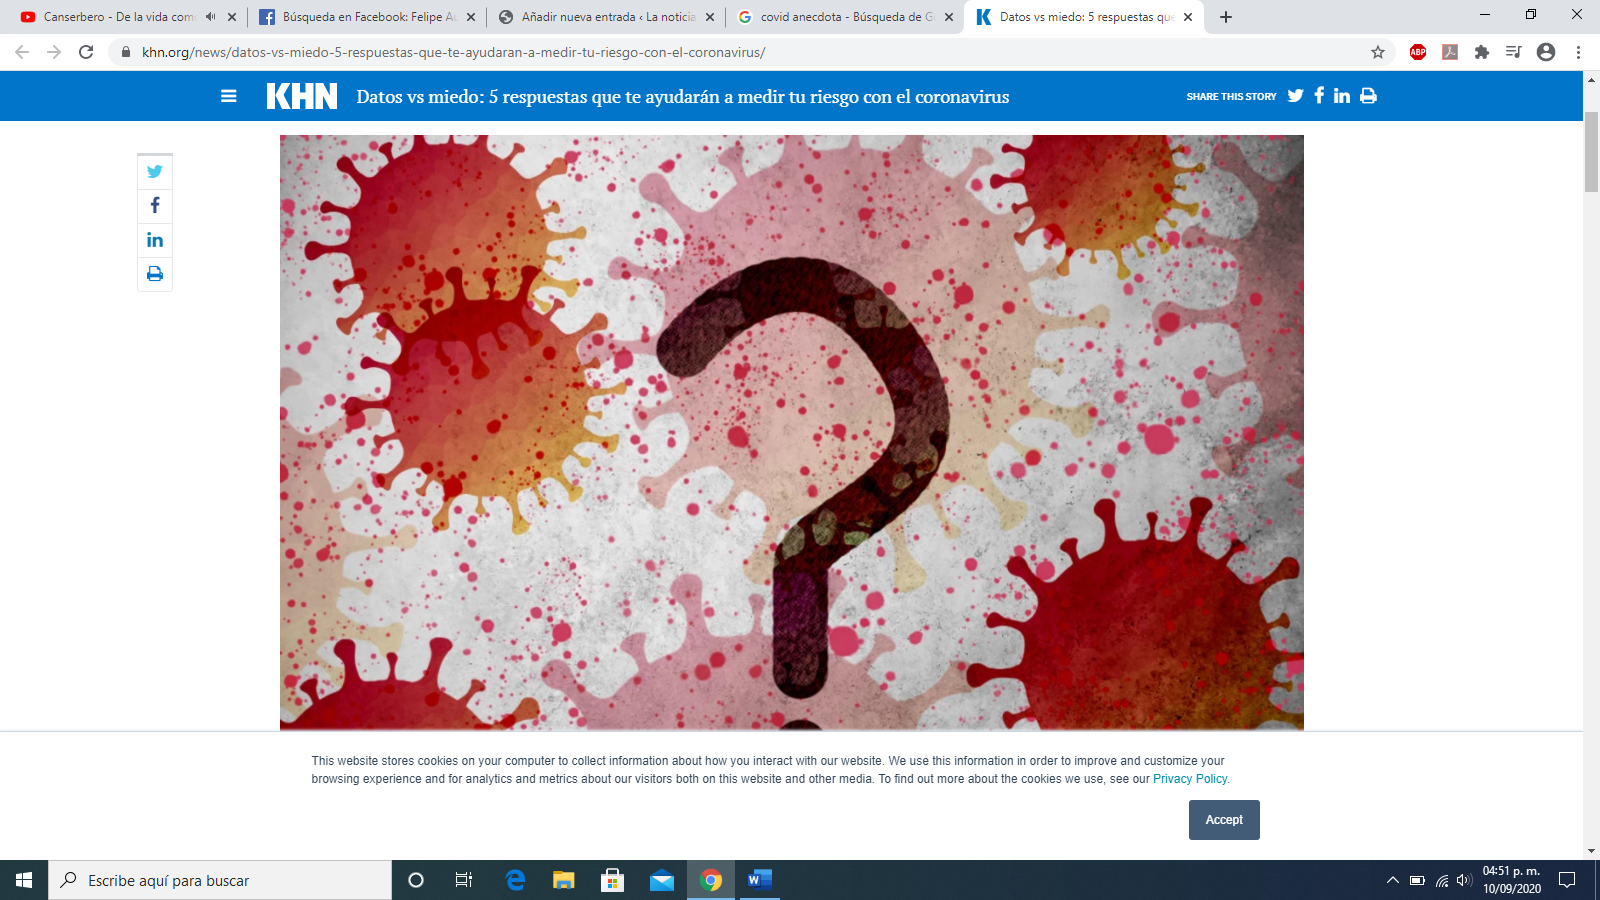
Task: Click print icon in left sidebar
Action: [x=155, y=274]
